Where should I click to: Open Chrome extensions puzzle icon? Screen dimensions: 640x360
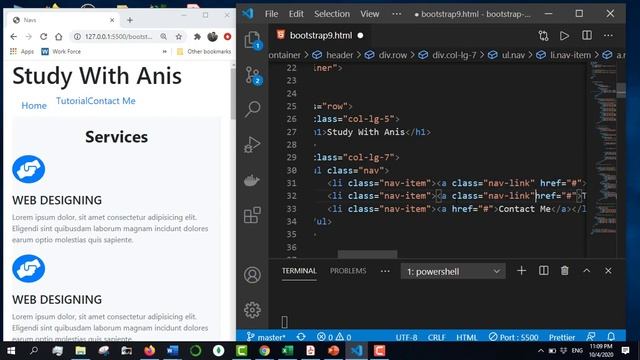coord(197,37)
